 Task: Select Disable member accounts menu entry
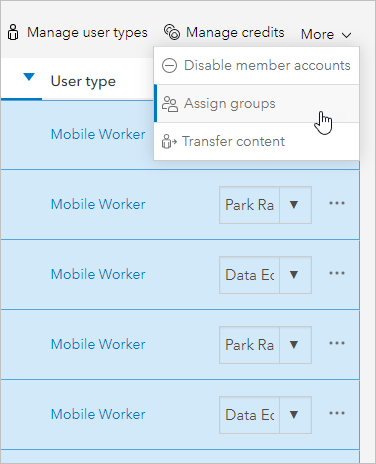point(256,65)
